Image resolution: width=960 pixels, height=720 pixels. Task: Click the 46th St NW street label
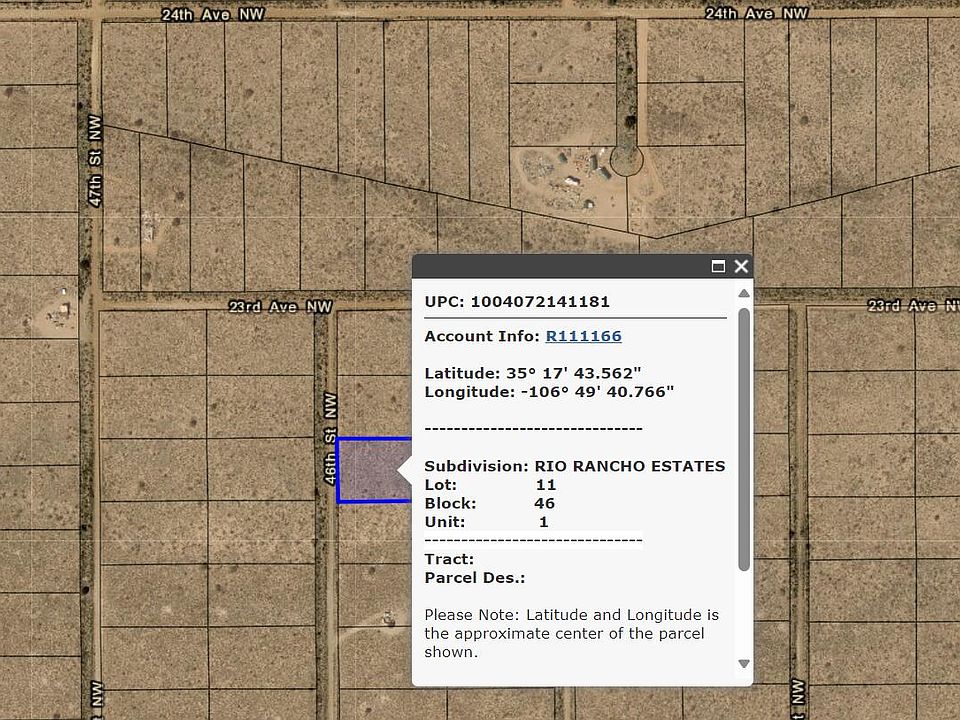tap(331, 438)
